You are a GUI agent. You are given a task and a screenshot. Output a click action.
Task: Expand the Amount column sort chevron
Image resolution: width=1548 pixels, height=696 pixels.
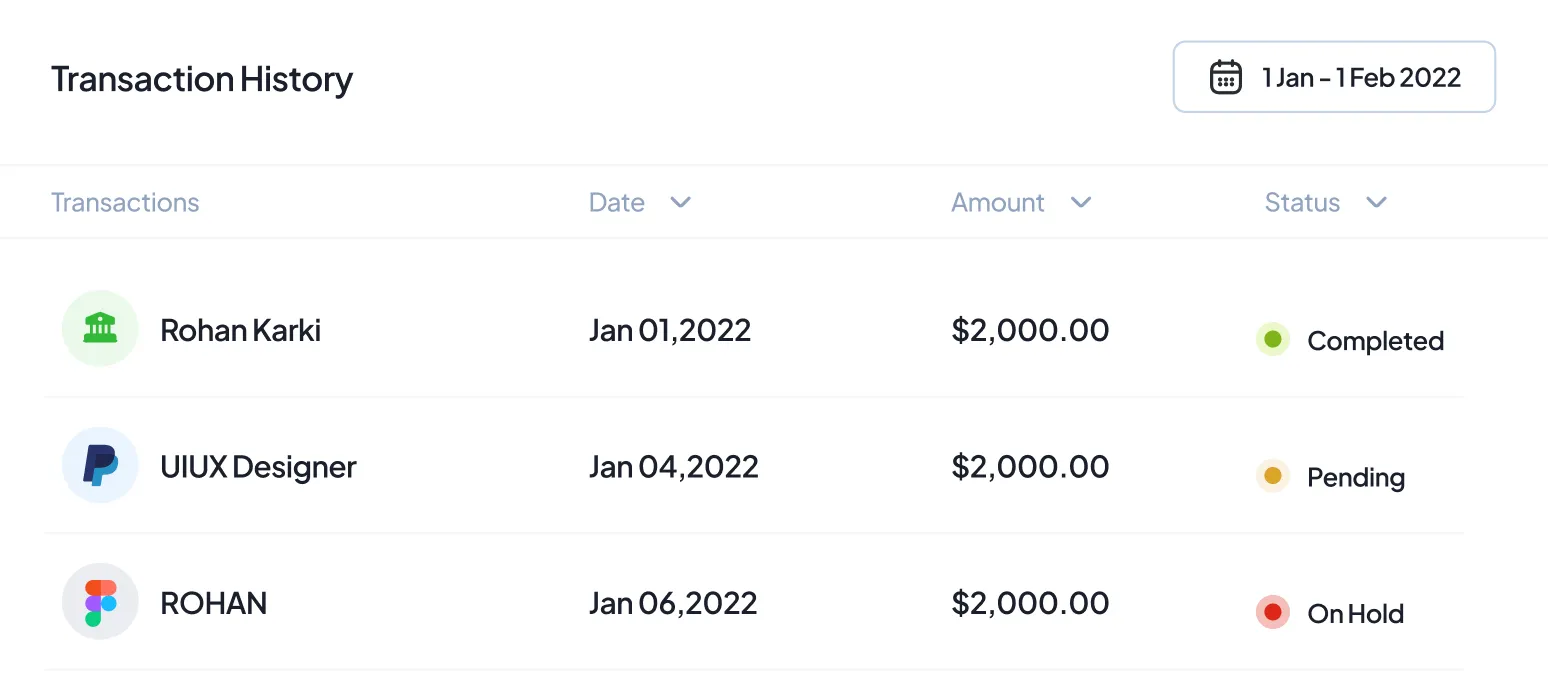(1080, 202)
